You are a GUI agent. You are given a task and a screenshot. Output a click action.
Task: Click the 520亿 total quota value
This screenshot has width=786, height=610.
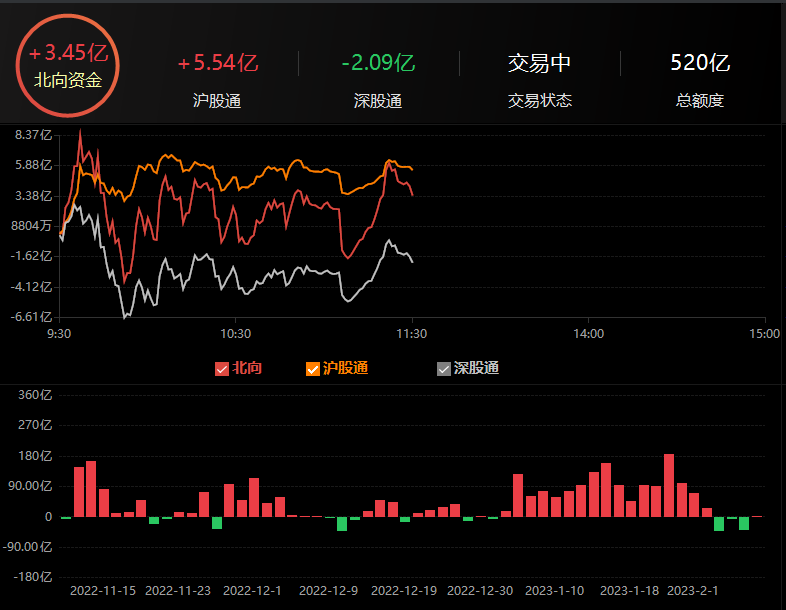(x=700, y=63)
